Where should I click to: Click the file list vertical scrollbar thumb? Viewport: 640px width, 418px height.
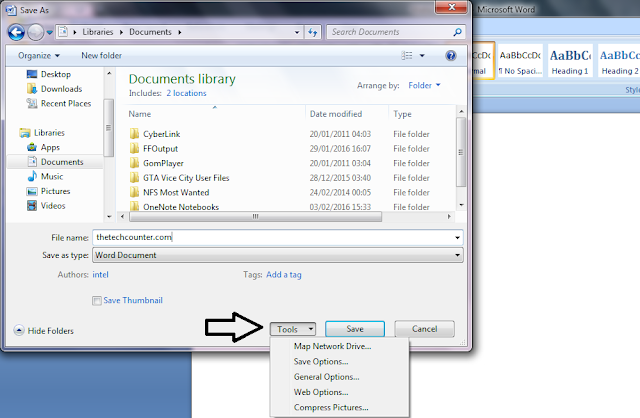(x=461, y=152)
